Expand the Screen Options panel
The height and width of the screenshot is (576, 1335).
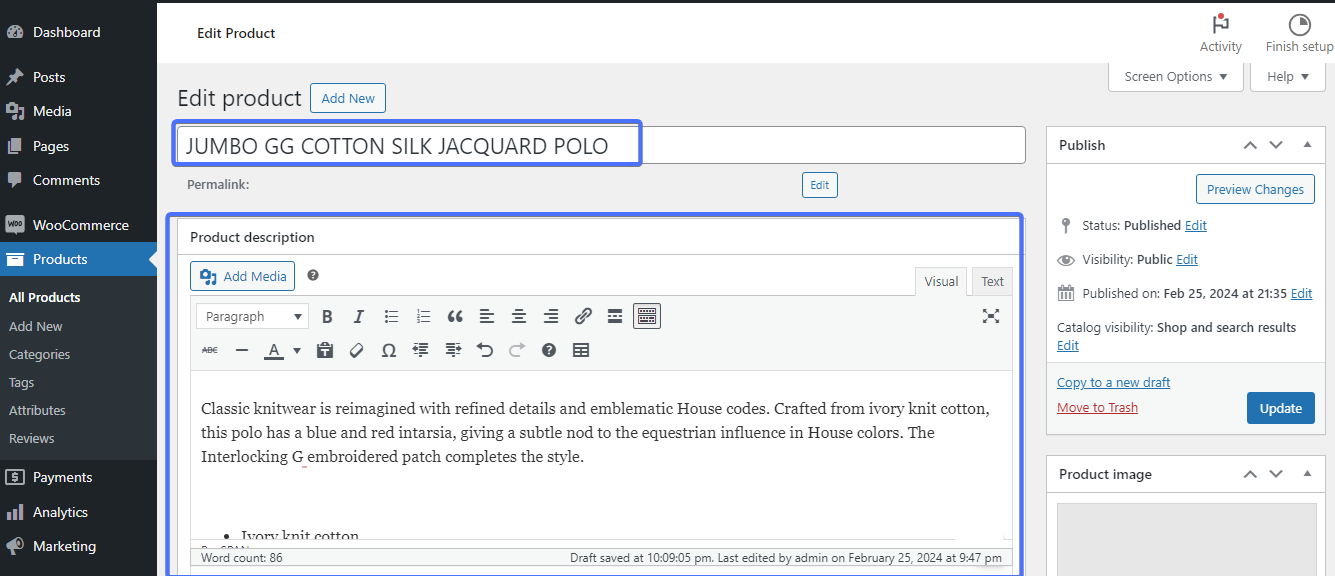[1176, 77]
